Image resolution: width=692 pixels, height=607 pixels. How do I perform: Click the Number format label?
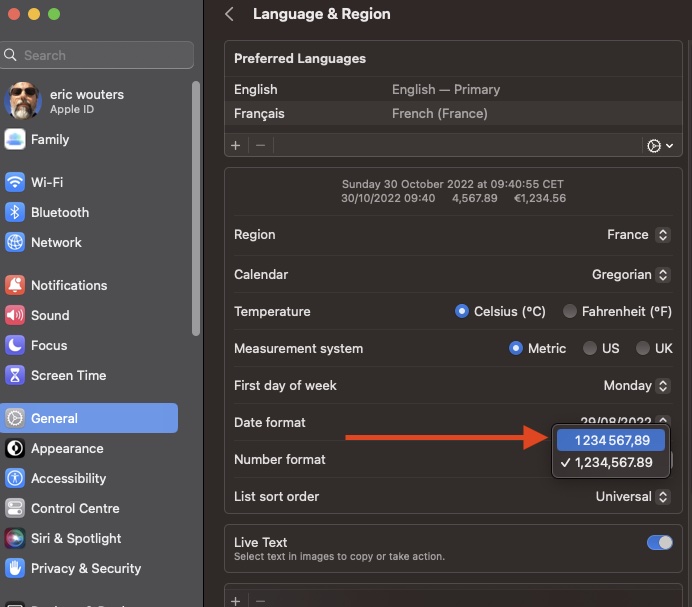point(280,460)
